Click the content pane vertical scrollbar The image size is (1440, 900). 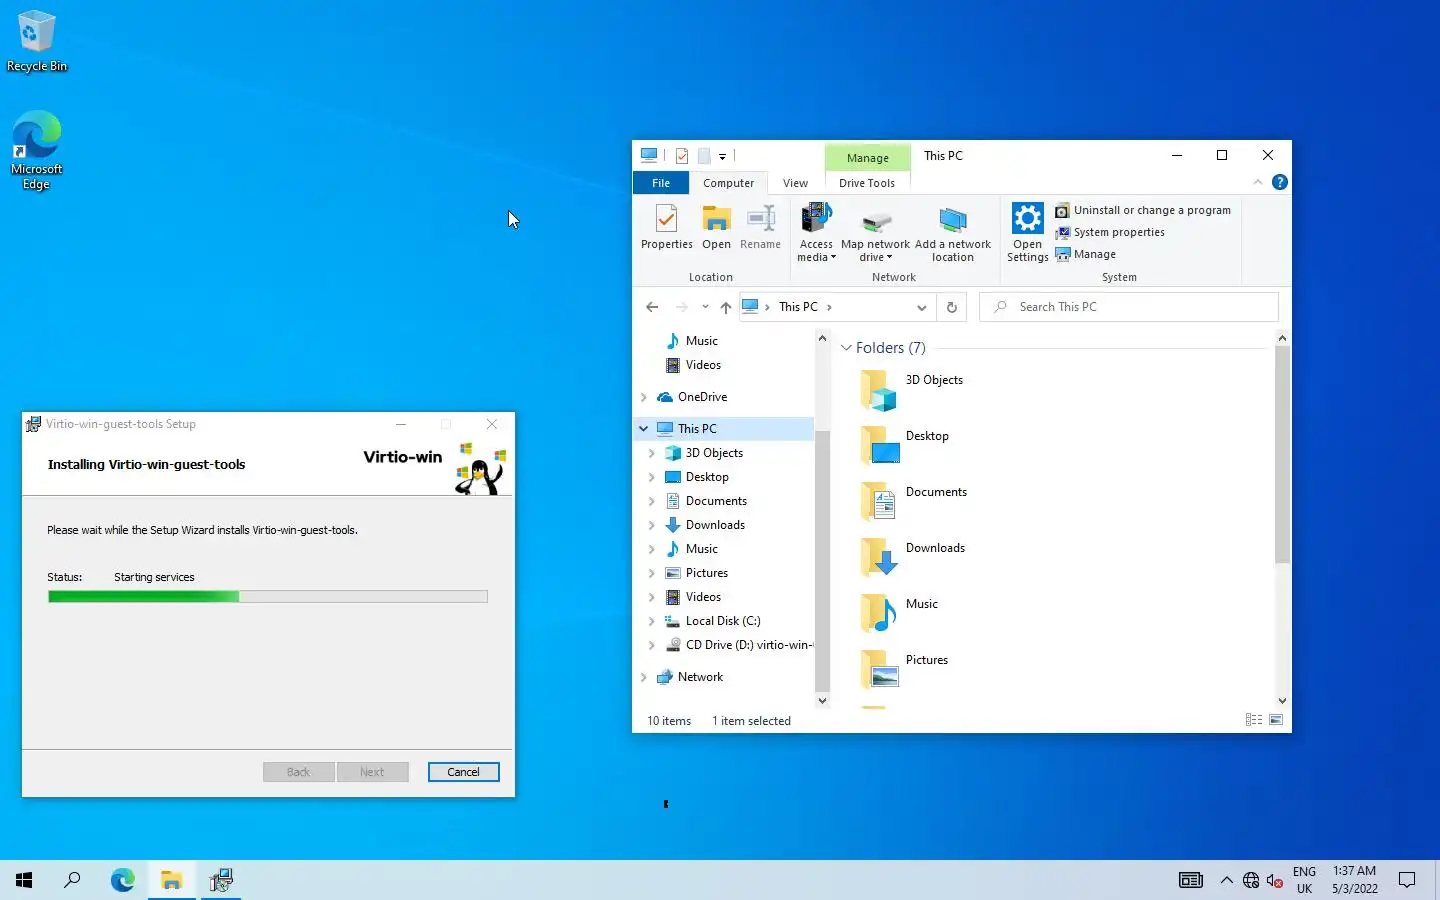point(1282,455)
